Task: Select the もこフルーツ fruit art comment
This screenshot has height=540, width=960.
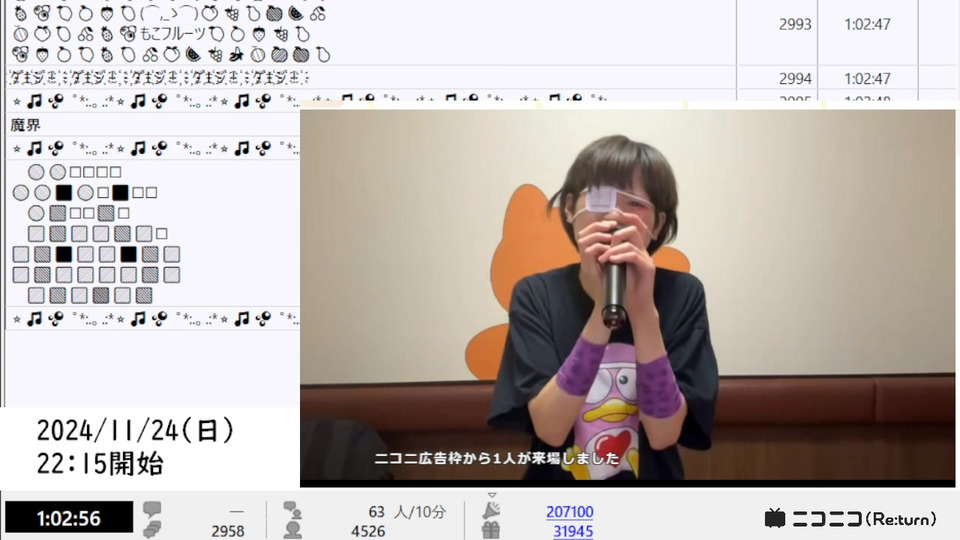Action: (x=370, y=31)
